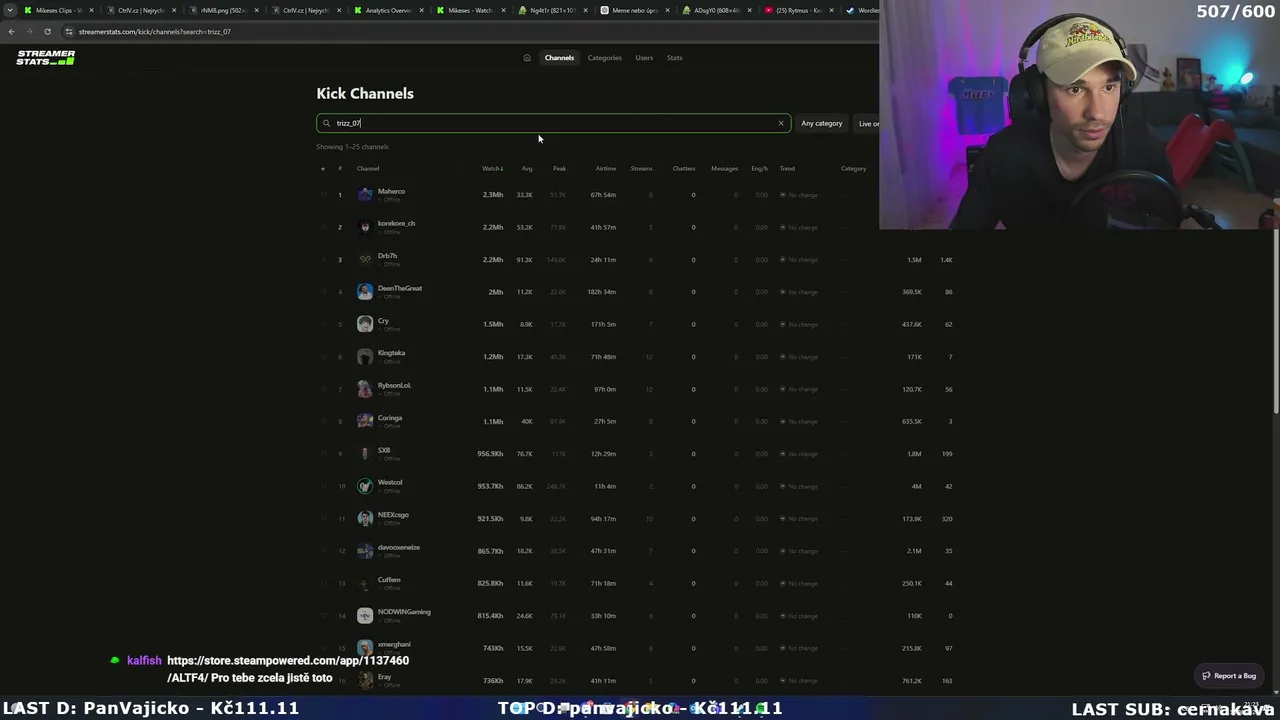Close the Analytics Overview browser tab
Viewport: 1280px width, 720px height.
tap(423, 10)
